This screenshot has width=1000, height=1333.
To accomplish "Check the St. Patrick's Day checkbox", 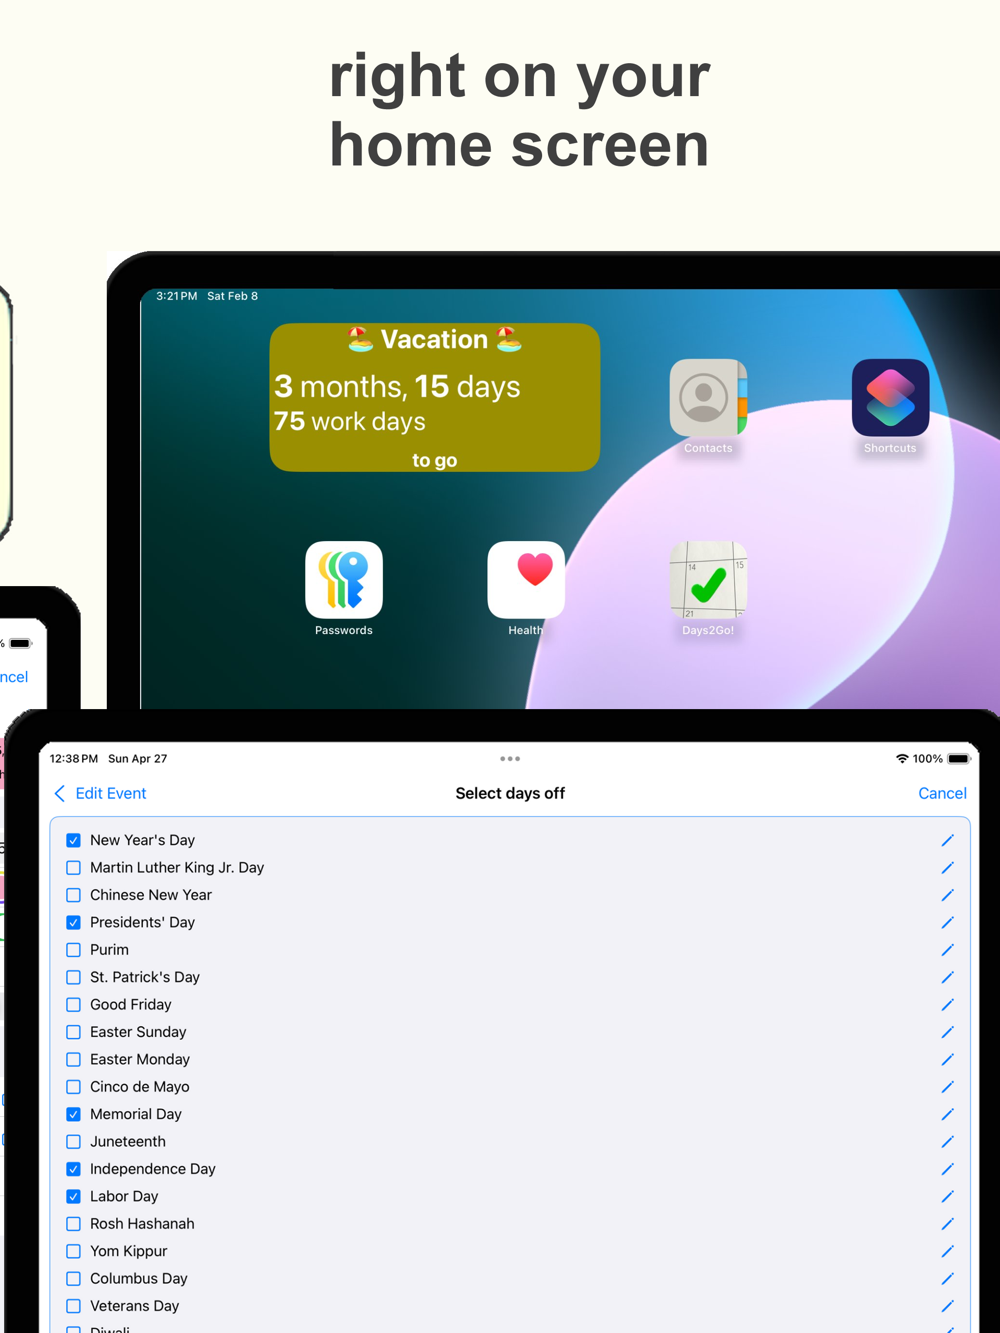I will tap(73, 977).
